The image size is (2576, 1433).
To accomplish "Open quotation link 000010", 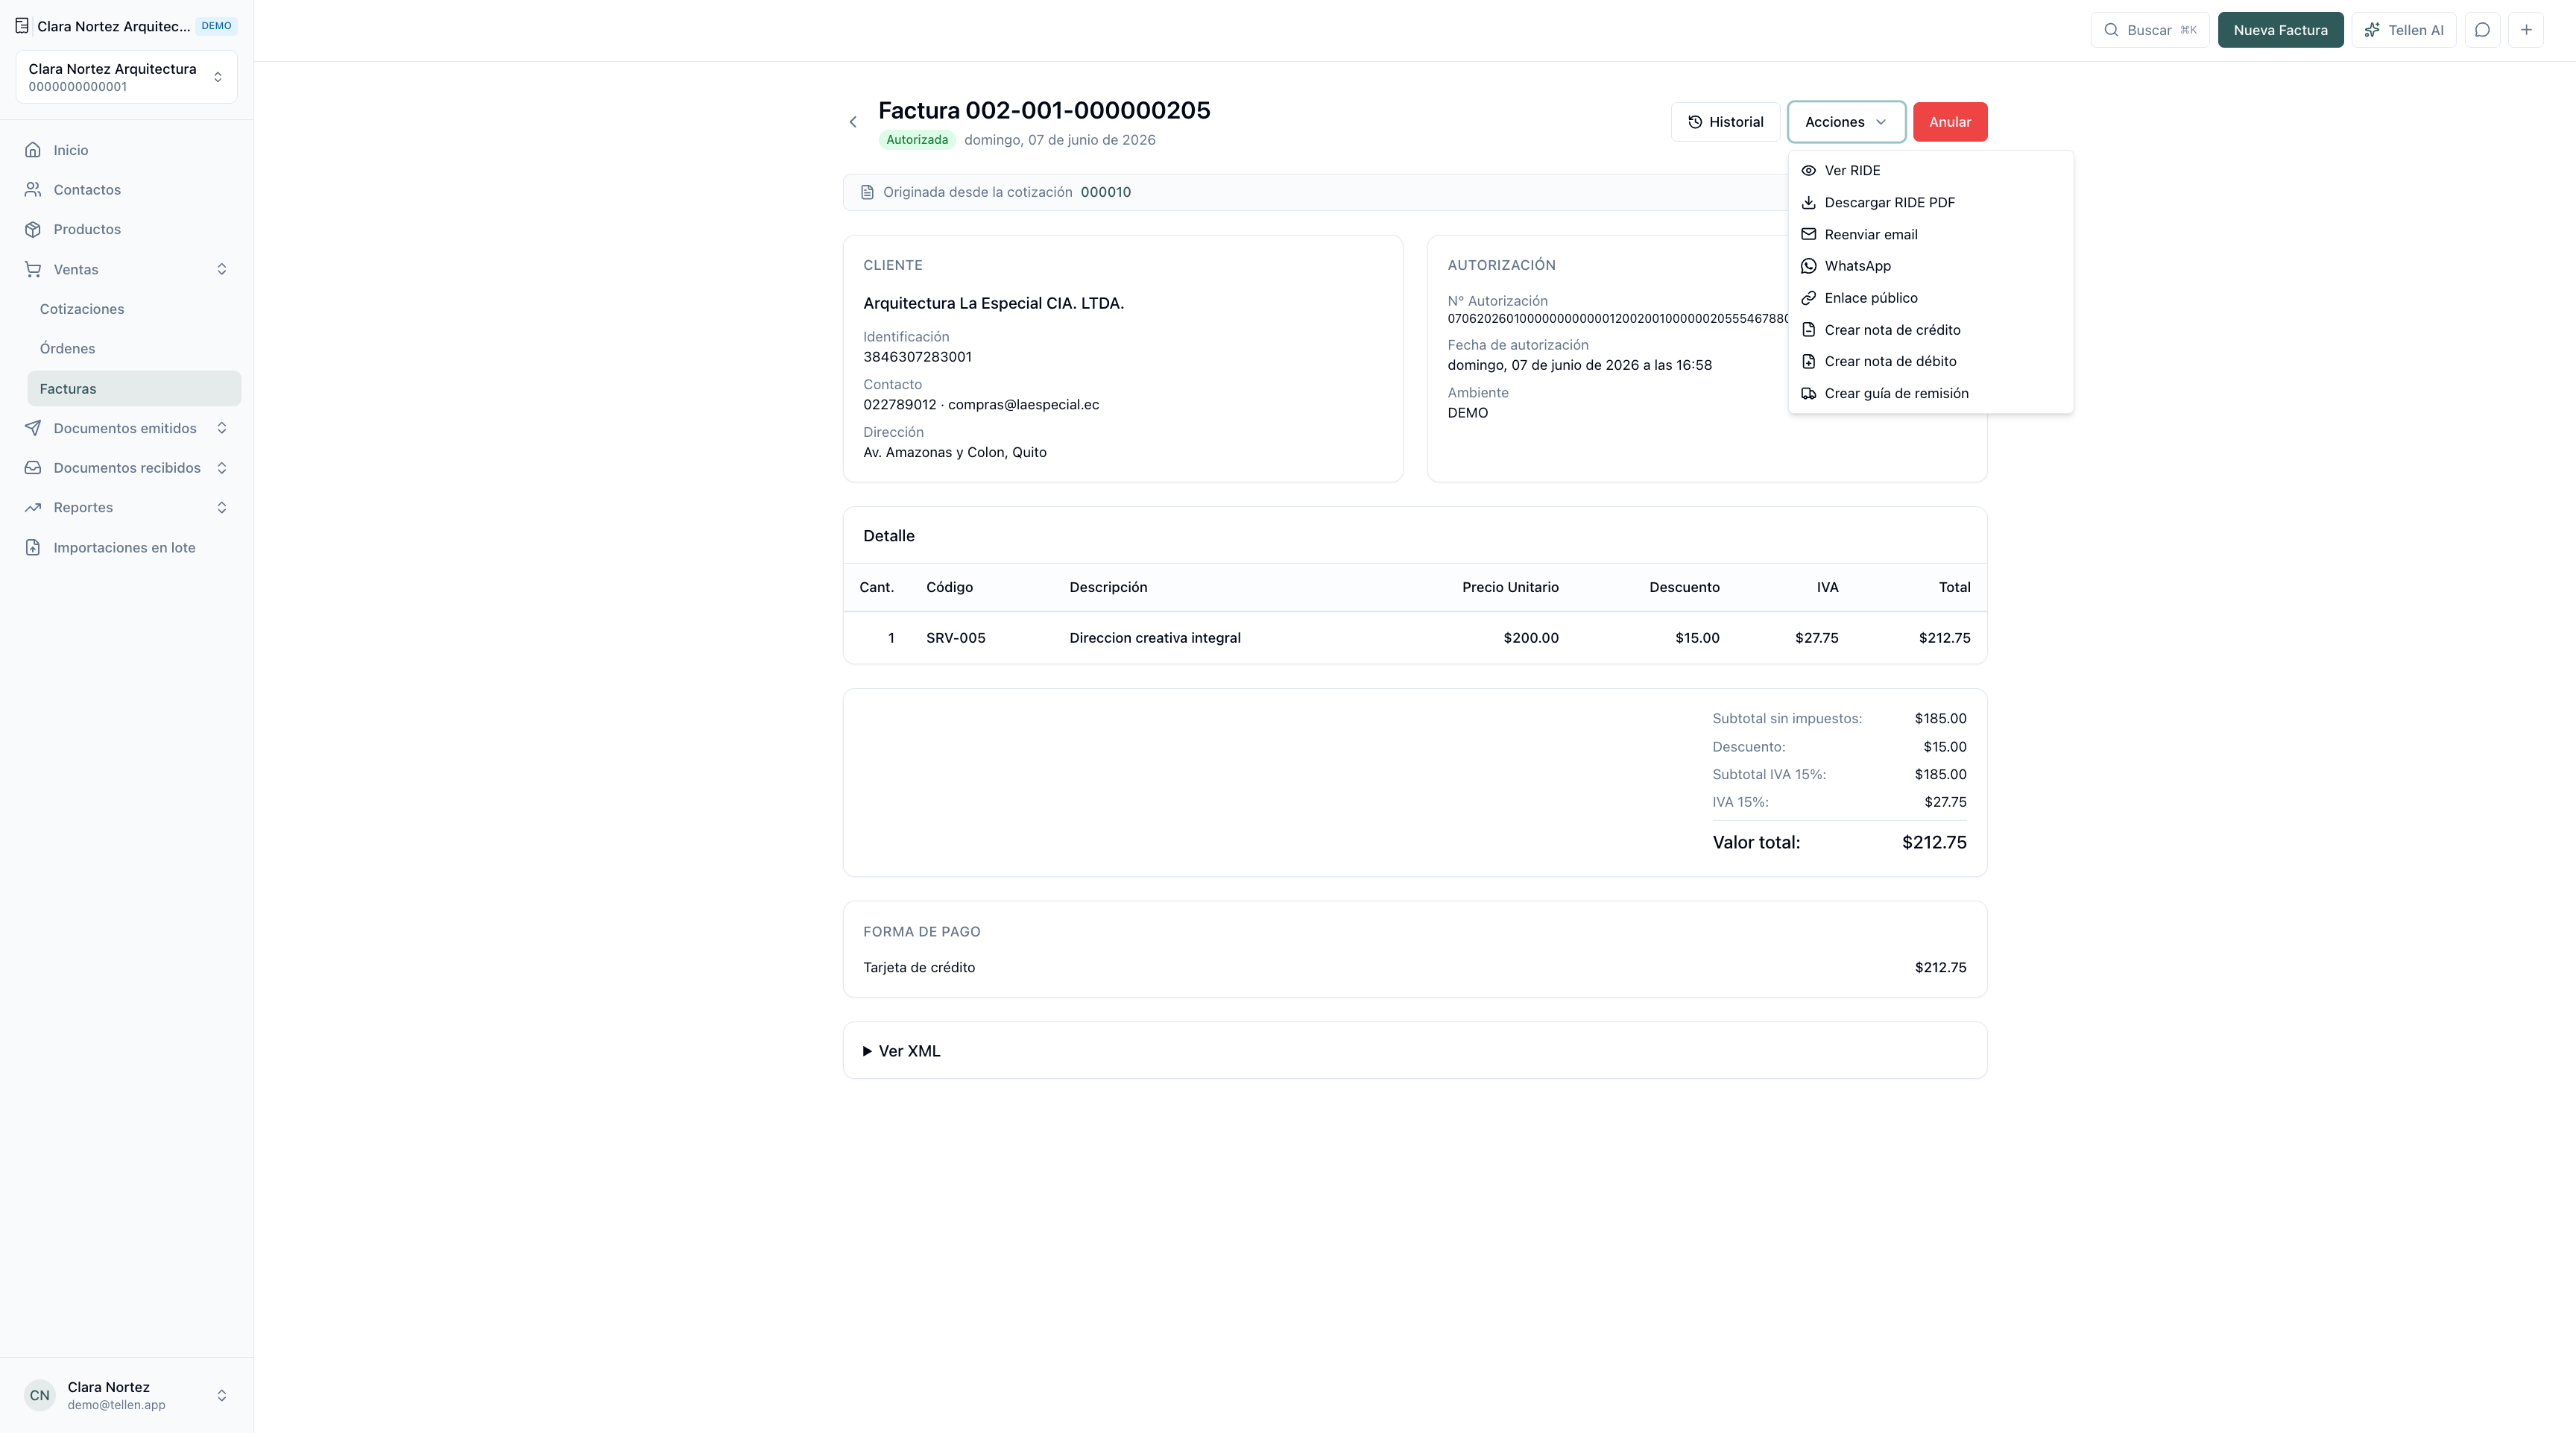I will click(x=1105, y=192).
